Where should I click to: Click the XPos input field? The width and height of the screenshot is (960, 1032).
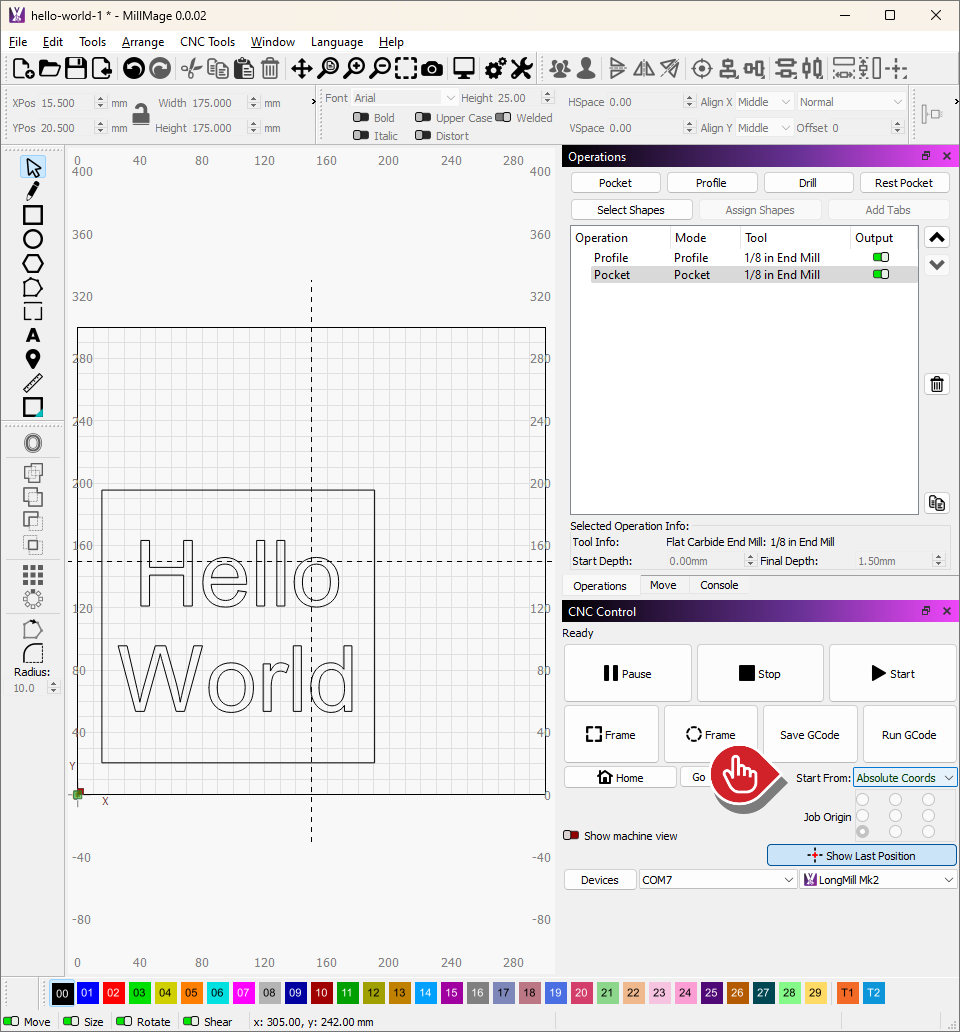66,103
